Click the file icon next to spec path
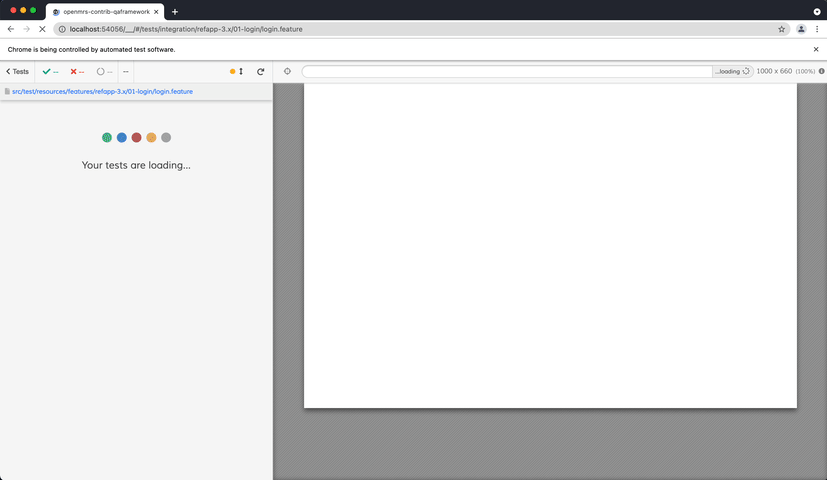Image resolution: width=827 pixels, height=480 pixels. 7,91
